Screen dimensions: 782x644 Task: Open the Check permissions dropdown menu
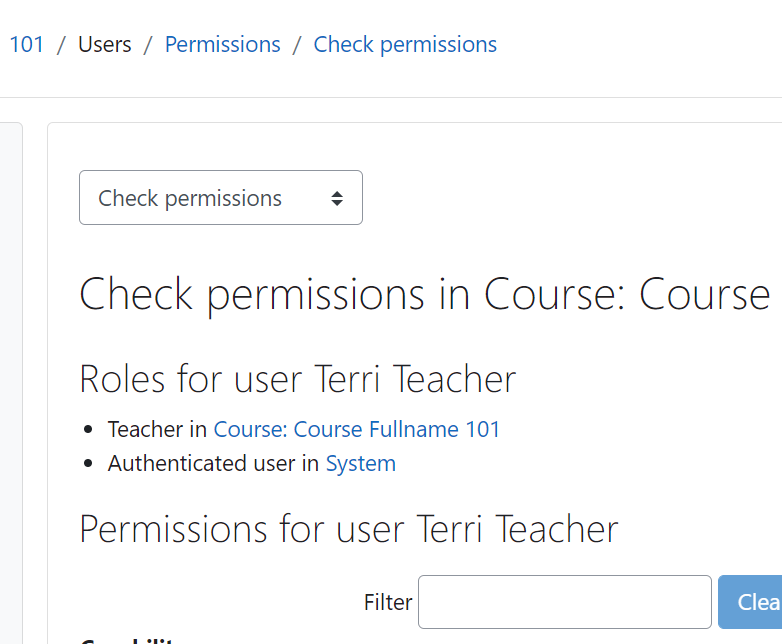(221, 198)
